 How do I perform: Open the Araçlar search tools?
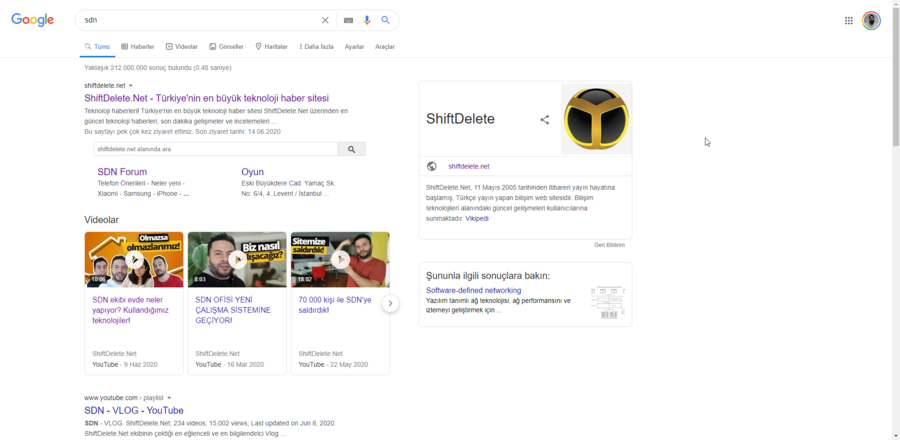click(x=385, y=47)
